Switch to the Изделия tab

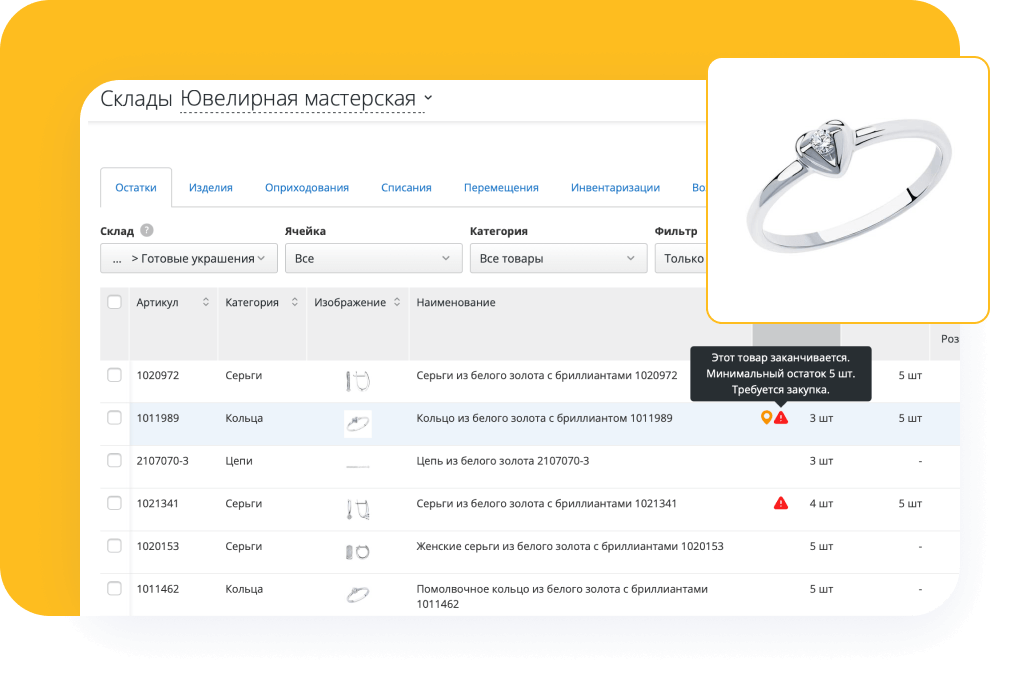[211, 187]
